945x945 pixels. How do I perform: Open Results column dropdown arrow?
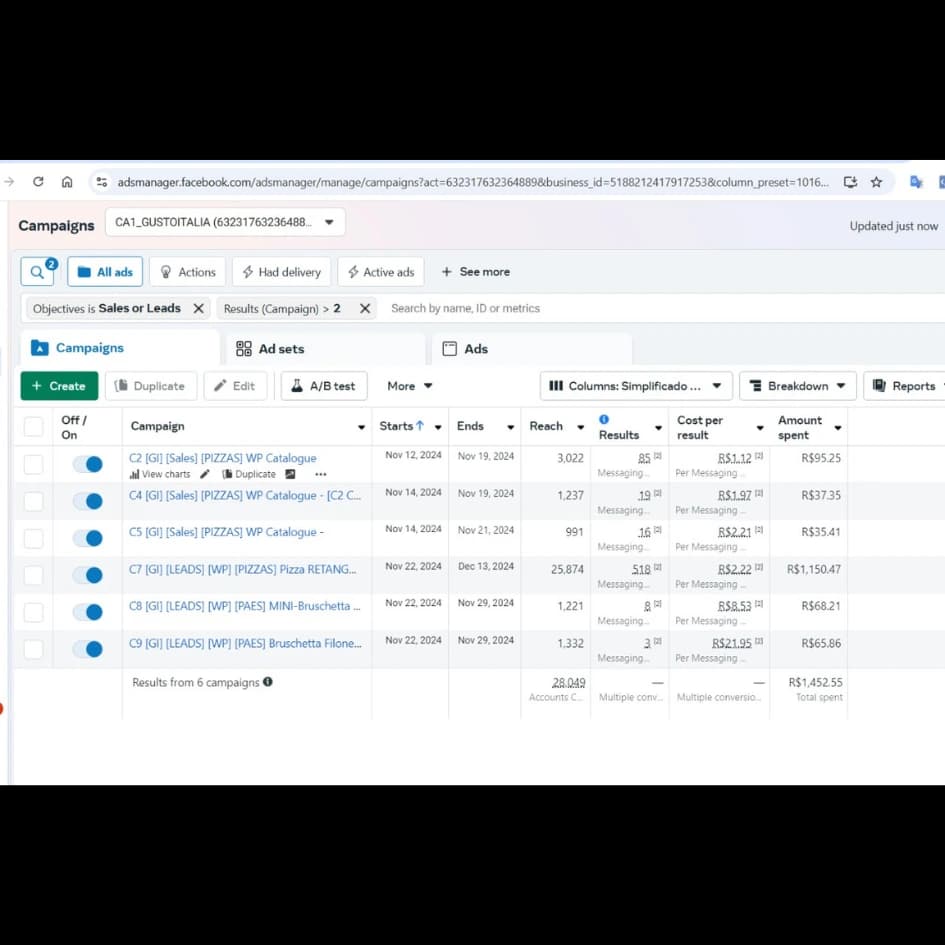(658, 427)
